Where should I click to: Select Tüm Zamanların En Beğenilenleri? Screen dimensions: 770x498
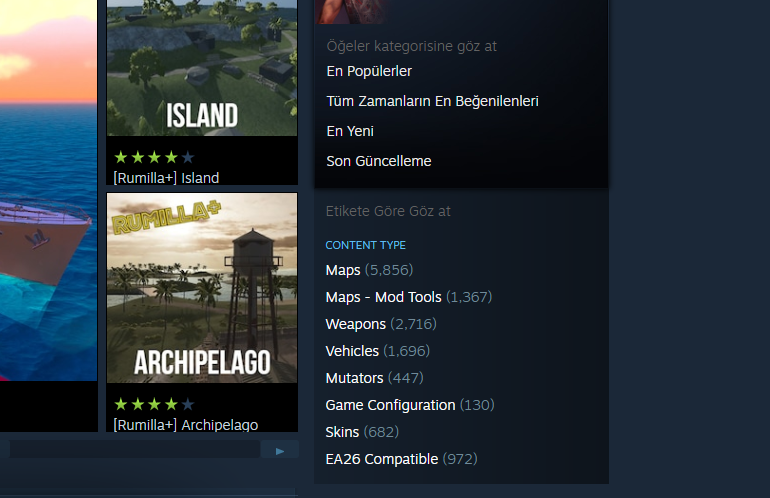(x=433, y=101)
